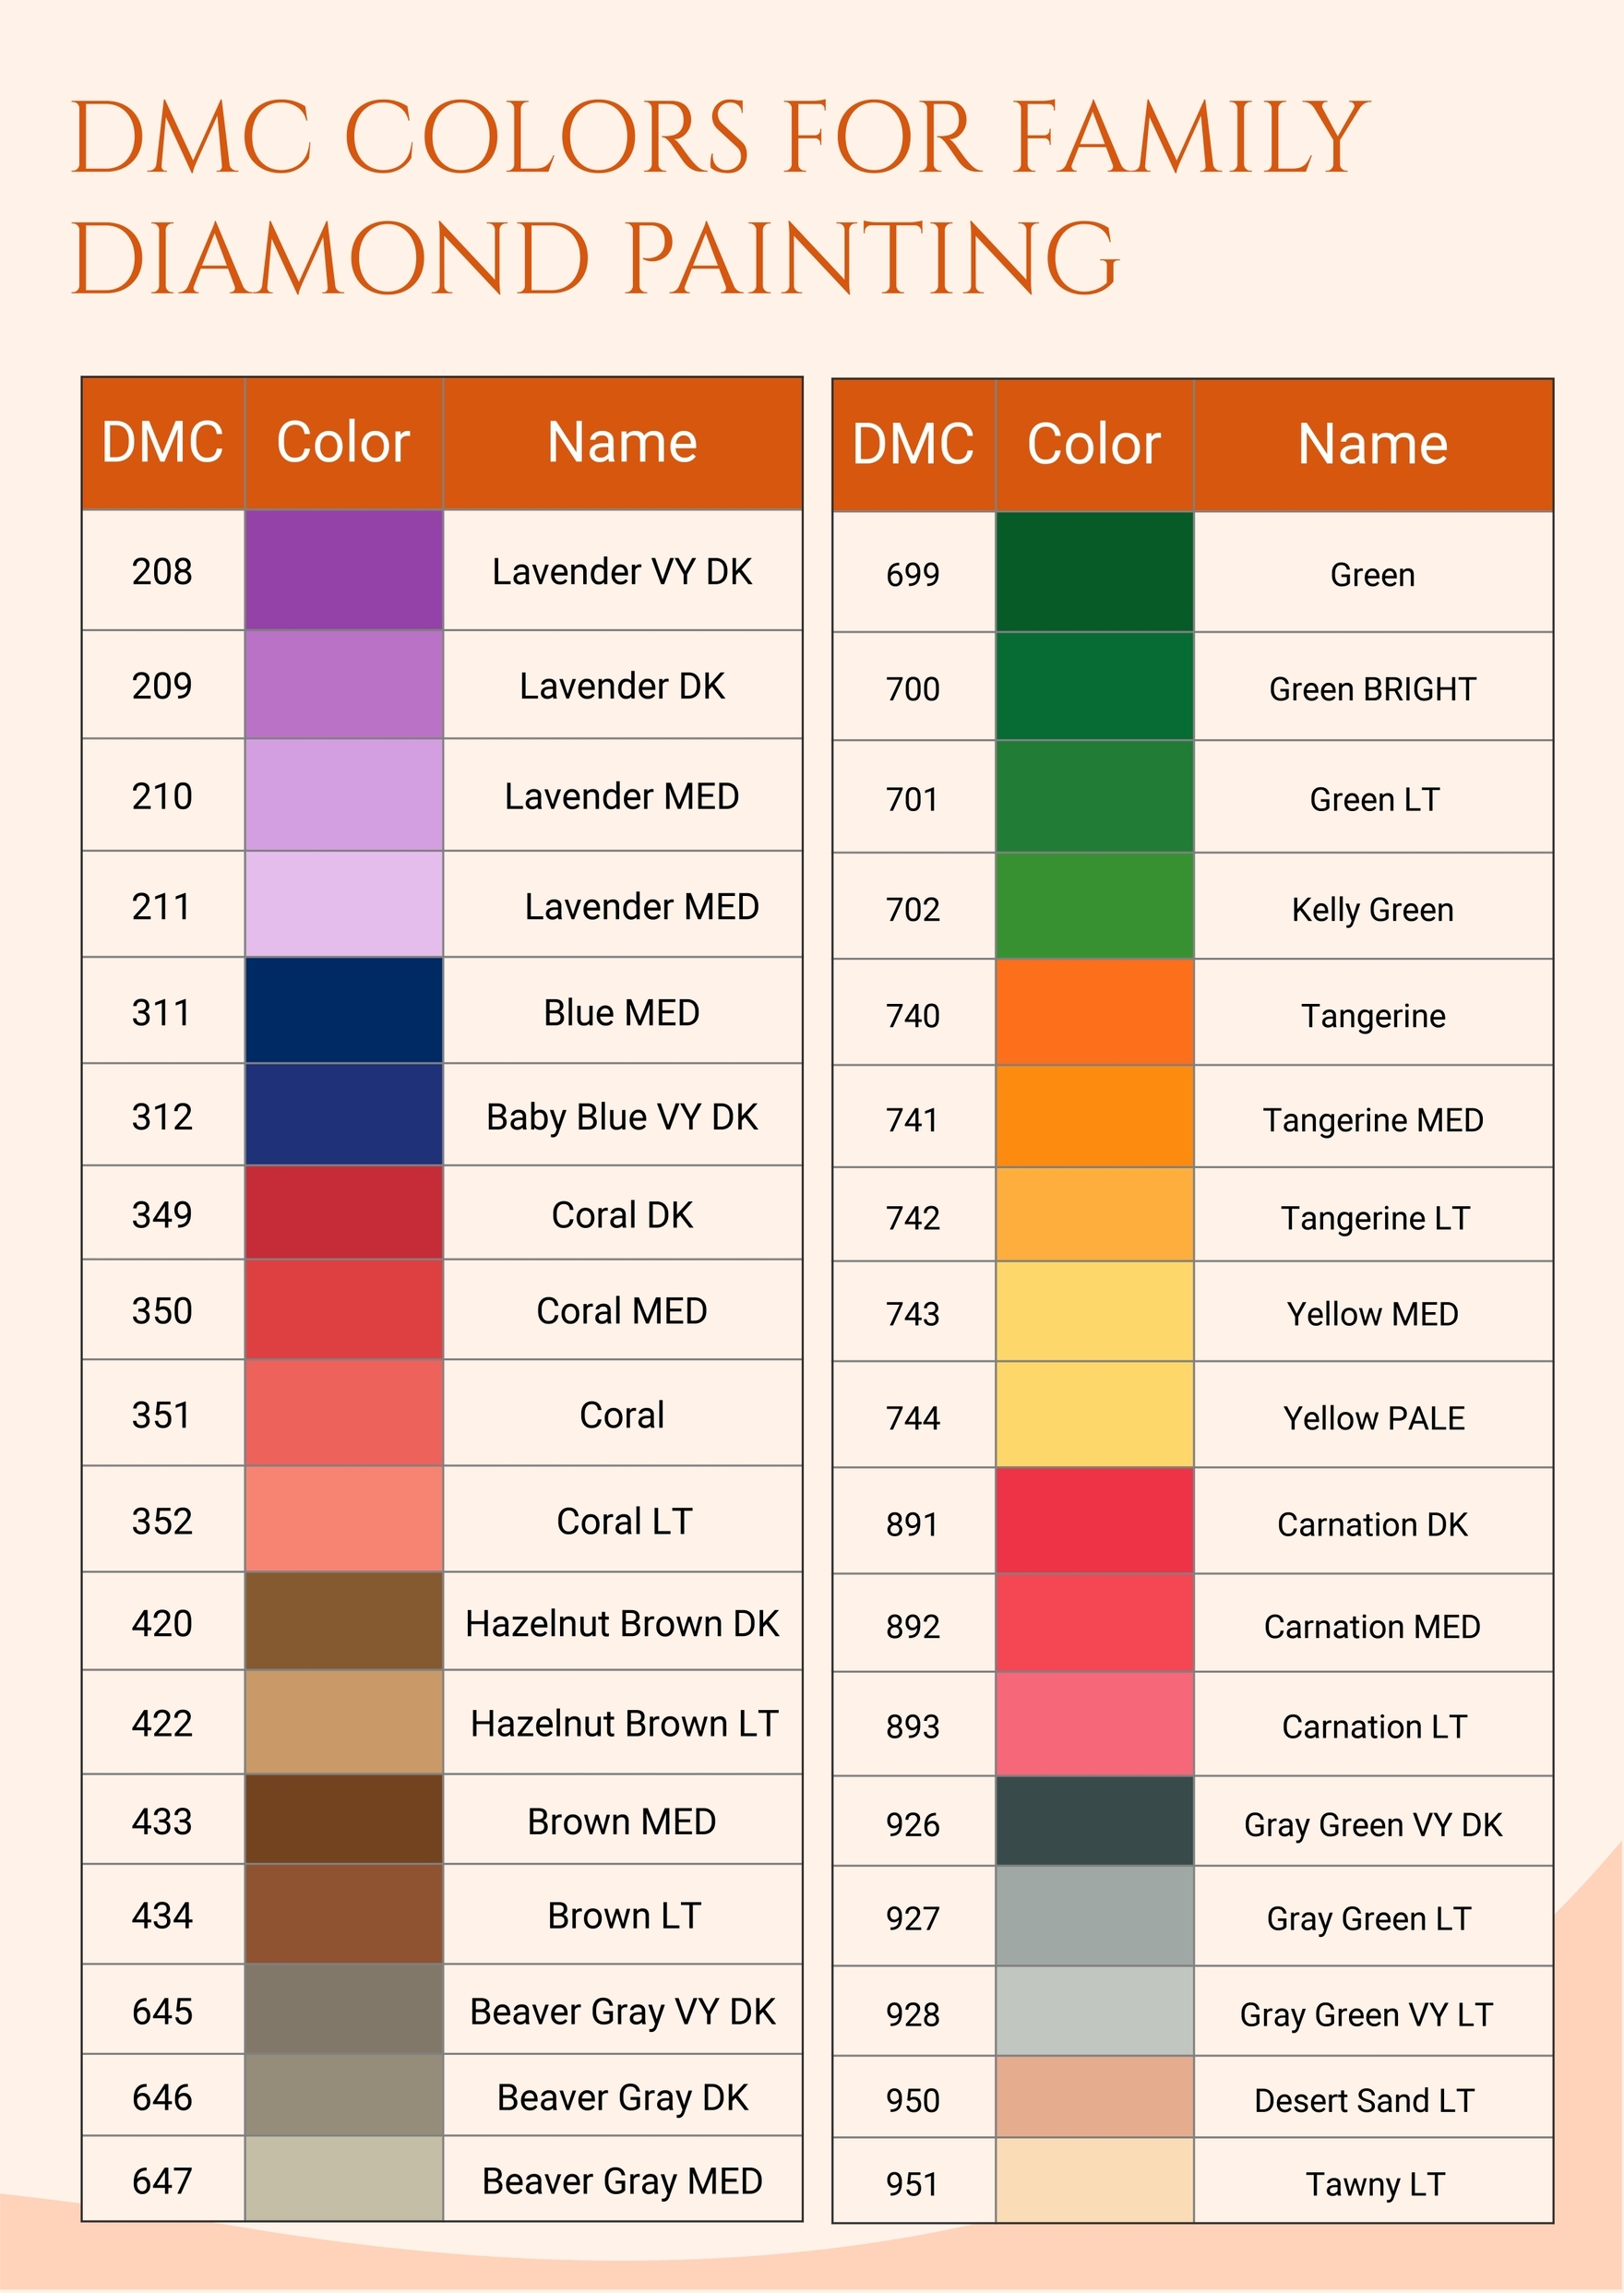The width and height of the screenshot is (1624, 2293).
Task: Click the Coral LT color swatch
Action: coord(343,1520)
